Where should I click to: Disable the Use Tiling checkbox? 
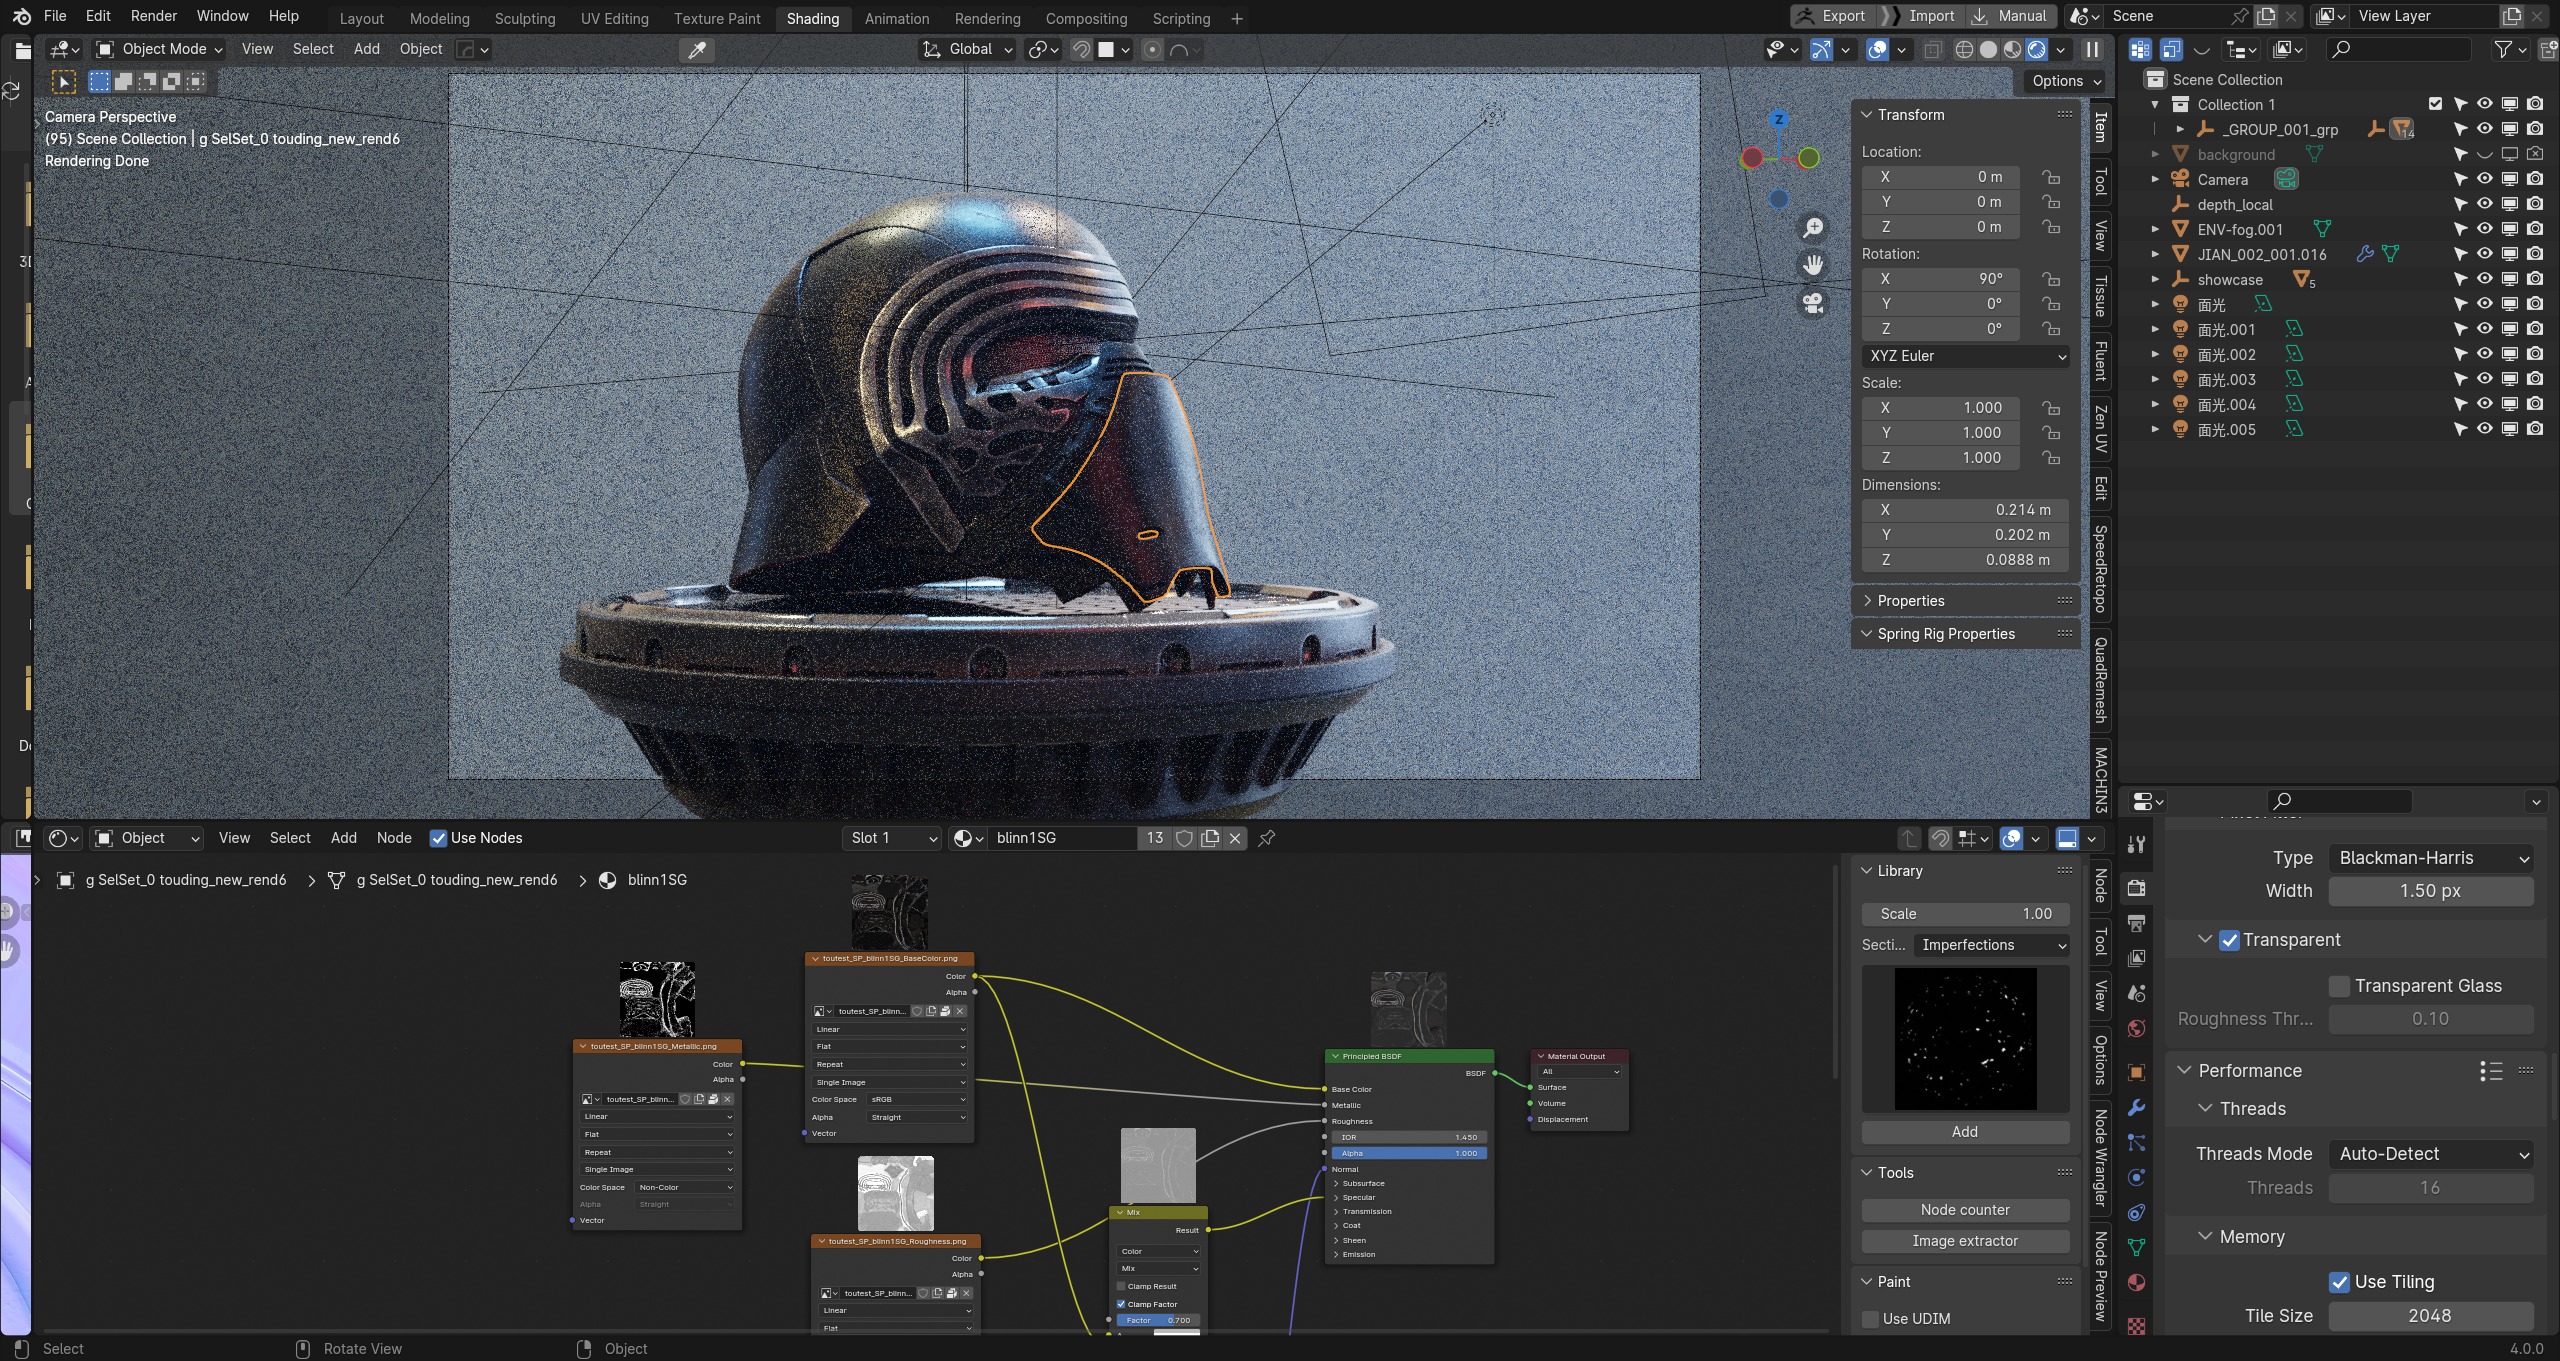(x=2339, y=1282)
